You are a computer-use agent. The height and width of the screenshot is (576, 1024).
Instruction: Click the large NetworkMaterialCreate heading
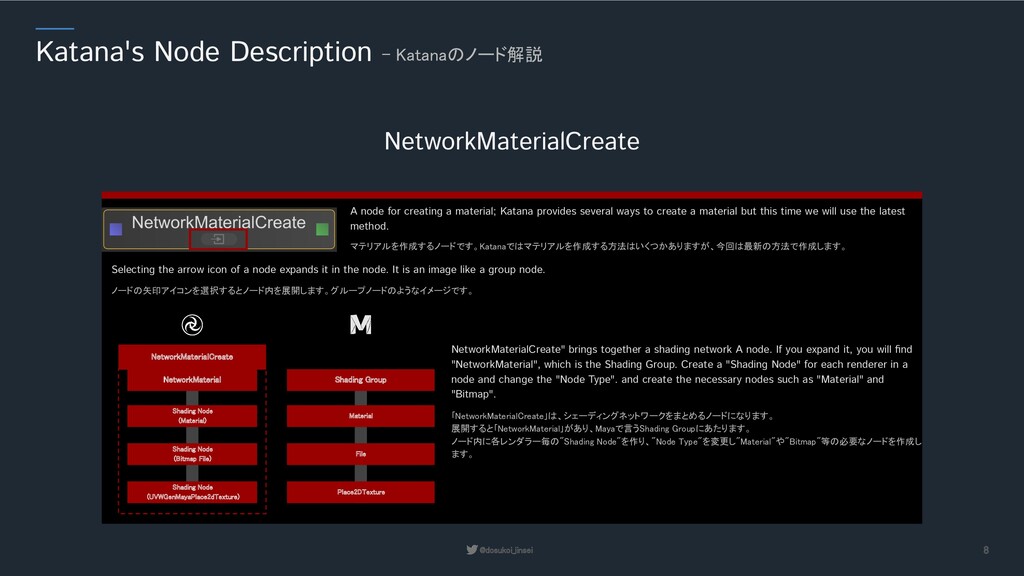click(512, 141)
